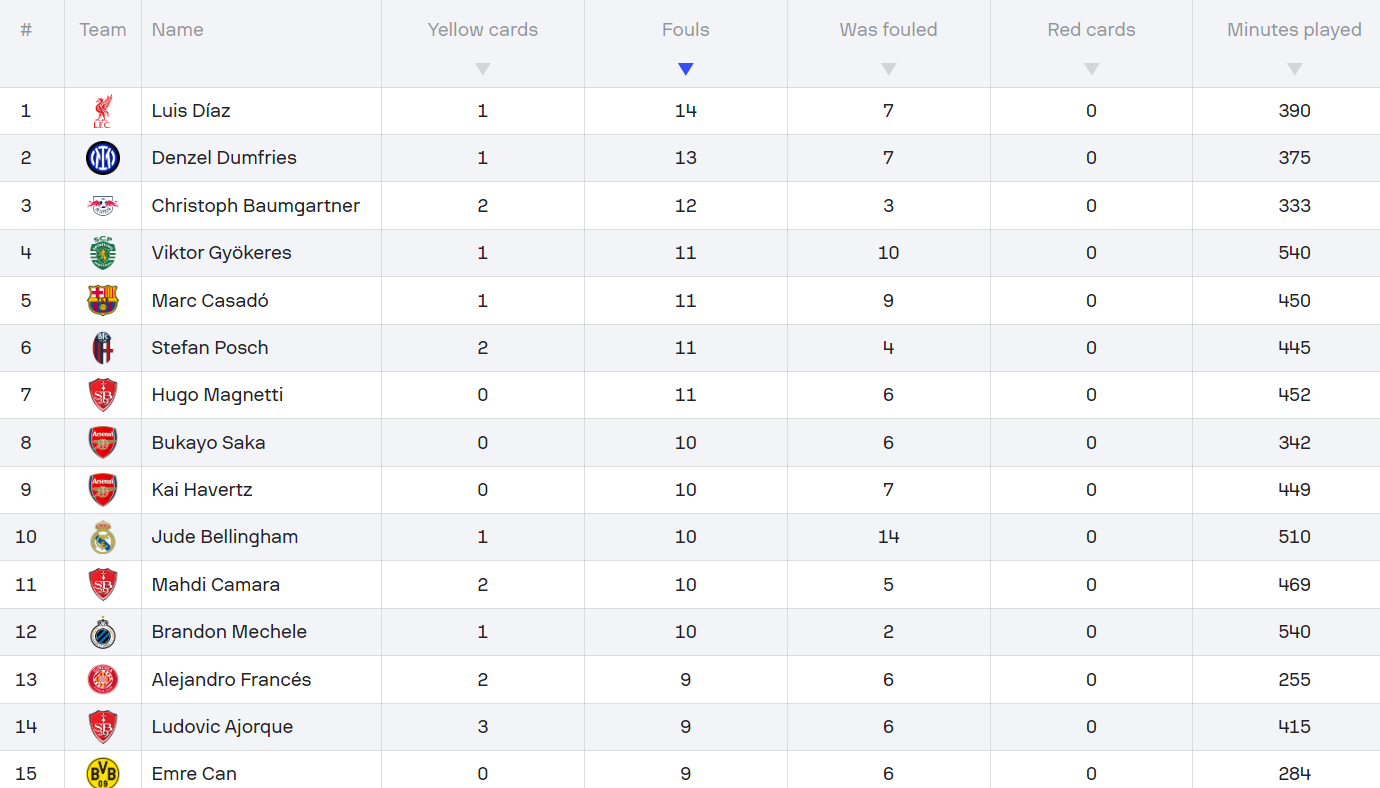1380x788 pixels.
Task: Click the Borussia Dortmund logo beside Emre Can
Action: (x=102, y=773)
